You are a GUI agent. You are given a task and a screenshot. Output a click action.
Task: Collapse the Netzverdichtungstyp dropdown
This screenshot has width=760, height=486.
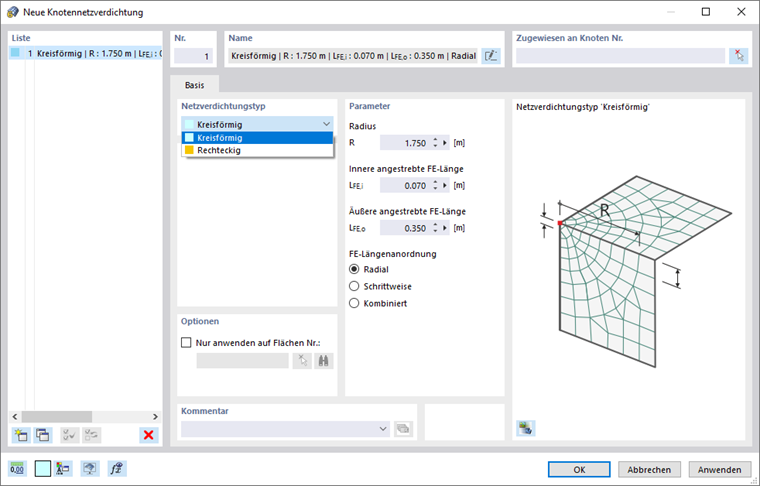(326, 125)
